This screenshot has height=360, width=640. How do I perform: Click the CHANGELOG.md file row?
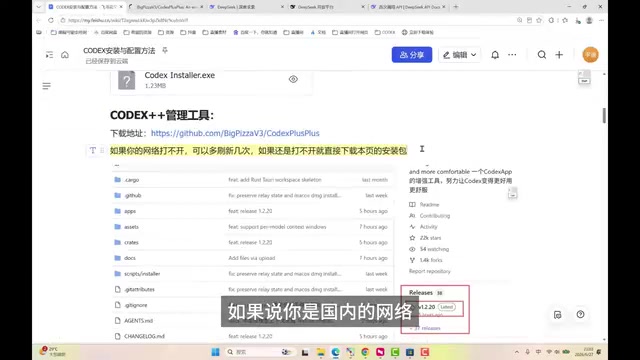pyautogui.click(x=251, y=336)
